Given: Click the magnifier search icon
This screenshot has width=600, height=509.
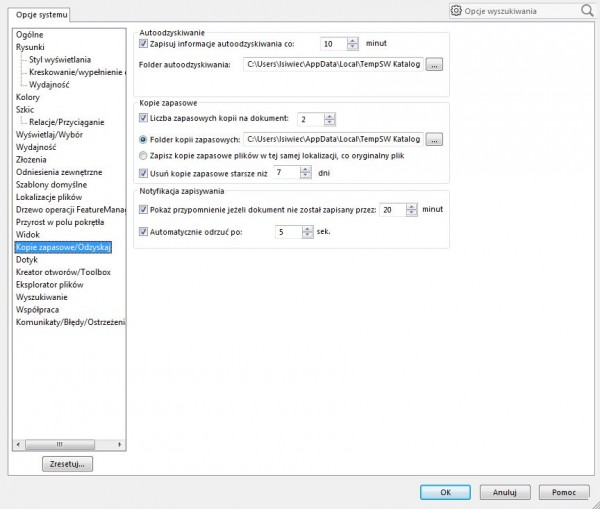Looking at the screenshot, I should [587, 10].
